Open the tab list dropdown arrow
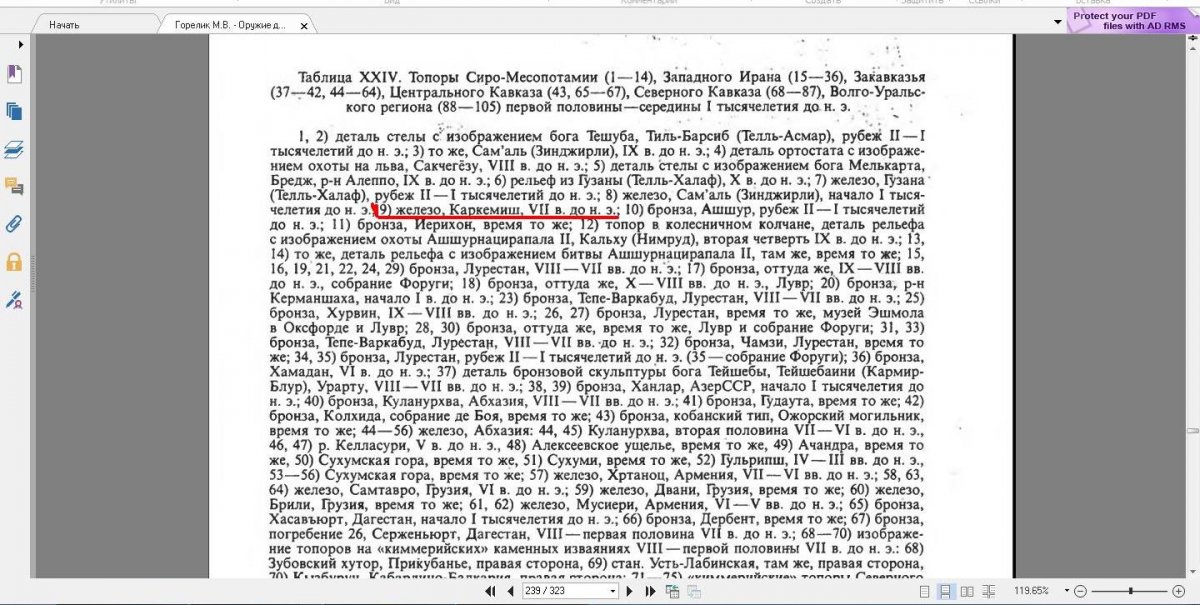 click(x=1058, y=22)
